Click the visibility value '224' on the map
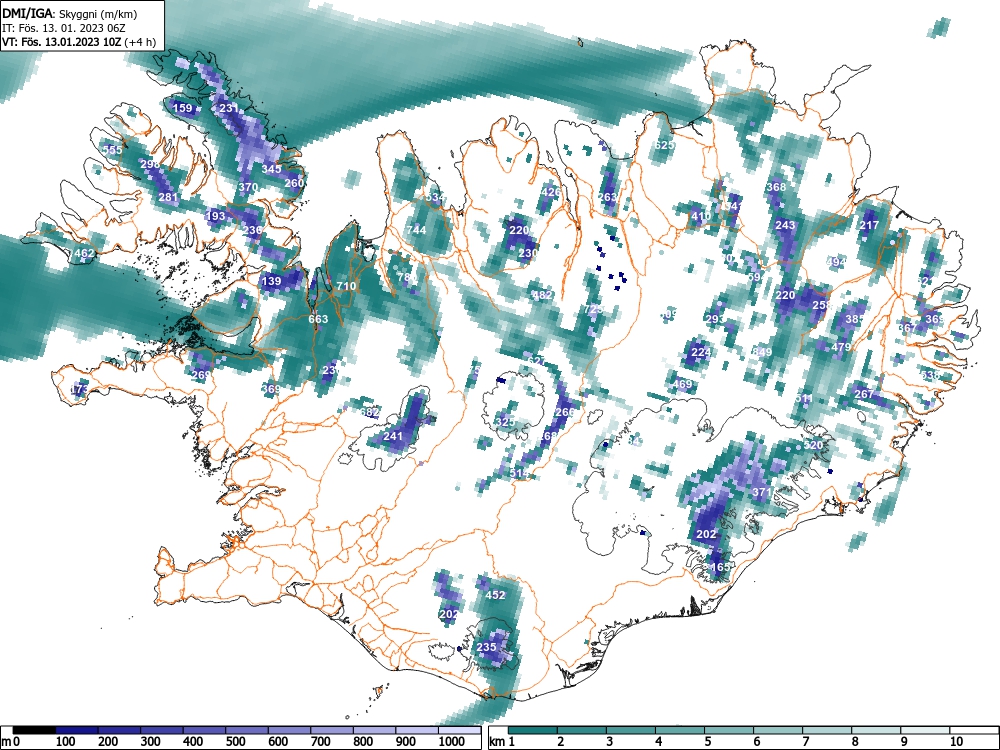 [x=701, y=352]
